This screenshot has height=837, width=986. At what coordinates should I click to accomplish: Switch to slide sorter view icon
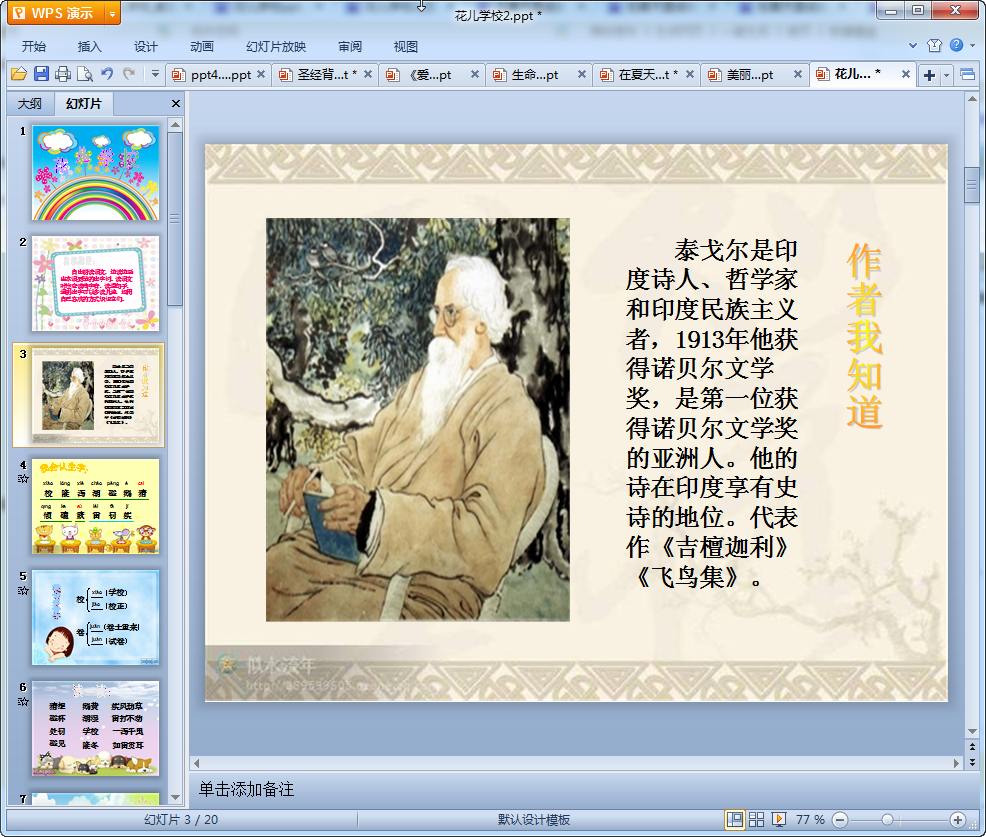tap(756, 819)
